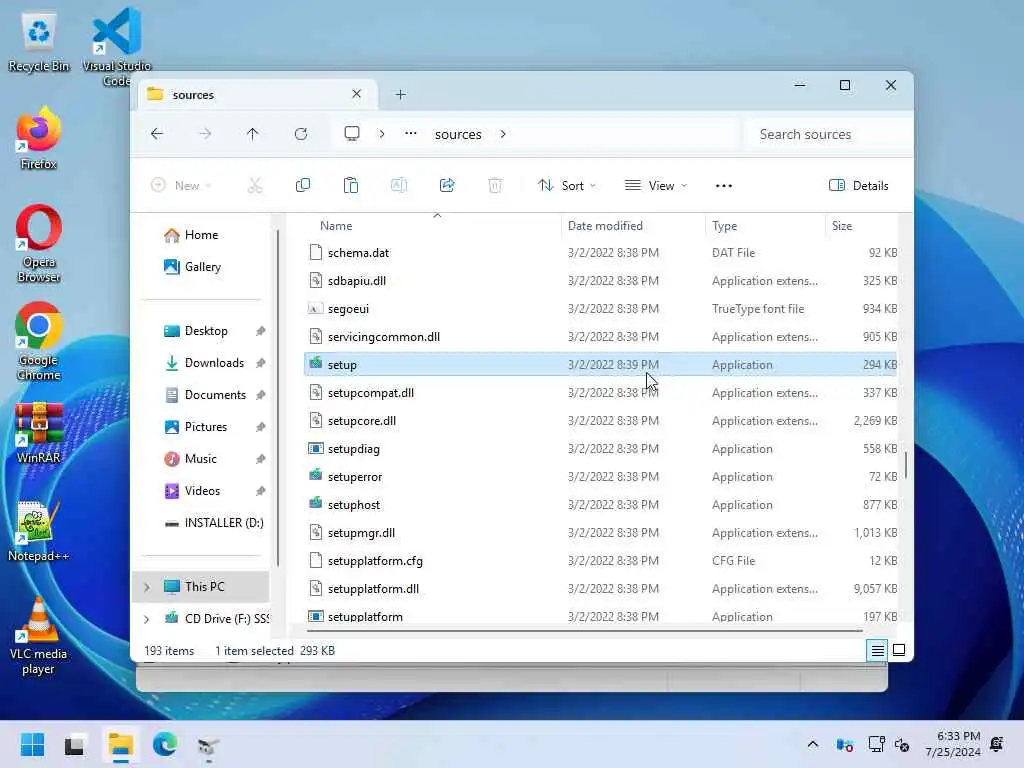Select the Recycle Bin icon
This screenshot has height=768, width=1024.
point(39,42)
